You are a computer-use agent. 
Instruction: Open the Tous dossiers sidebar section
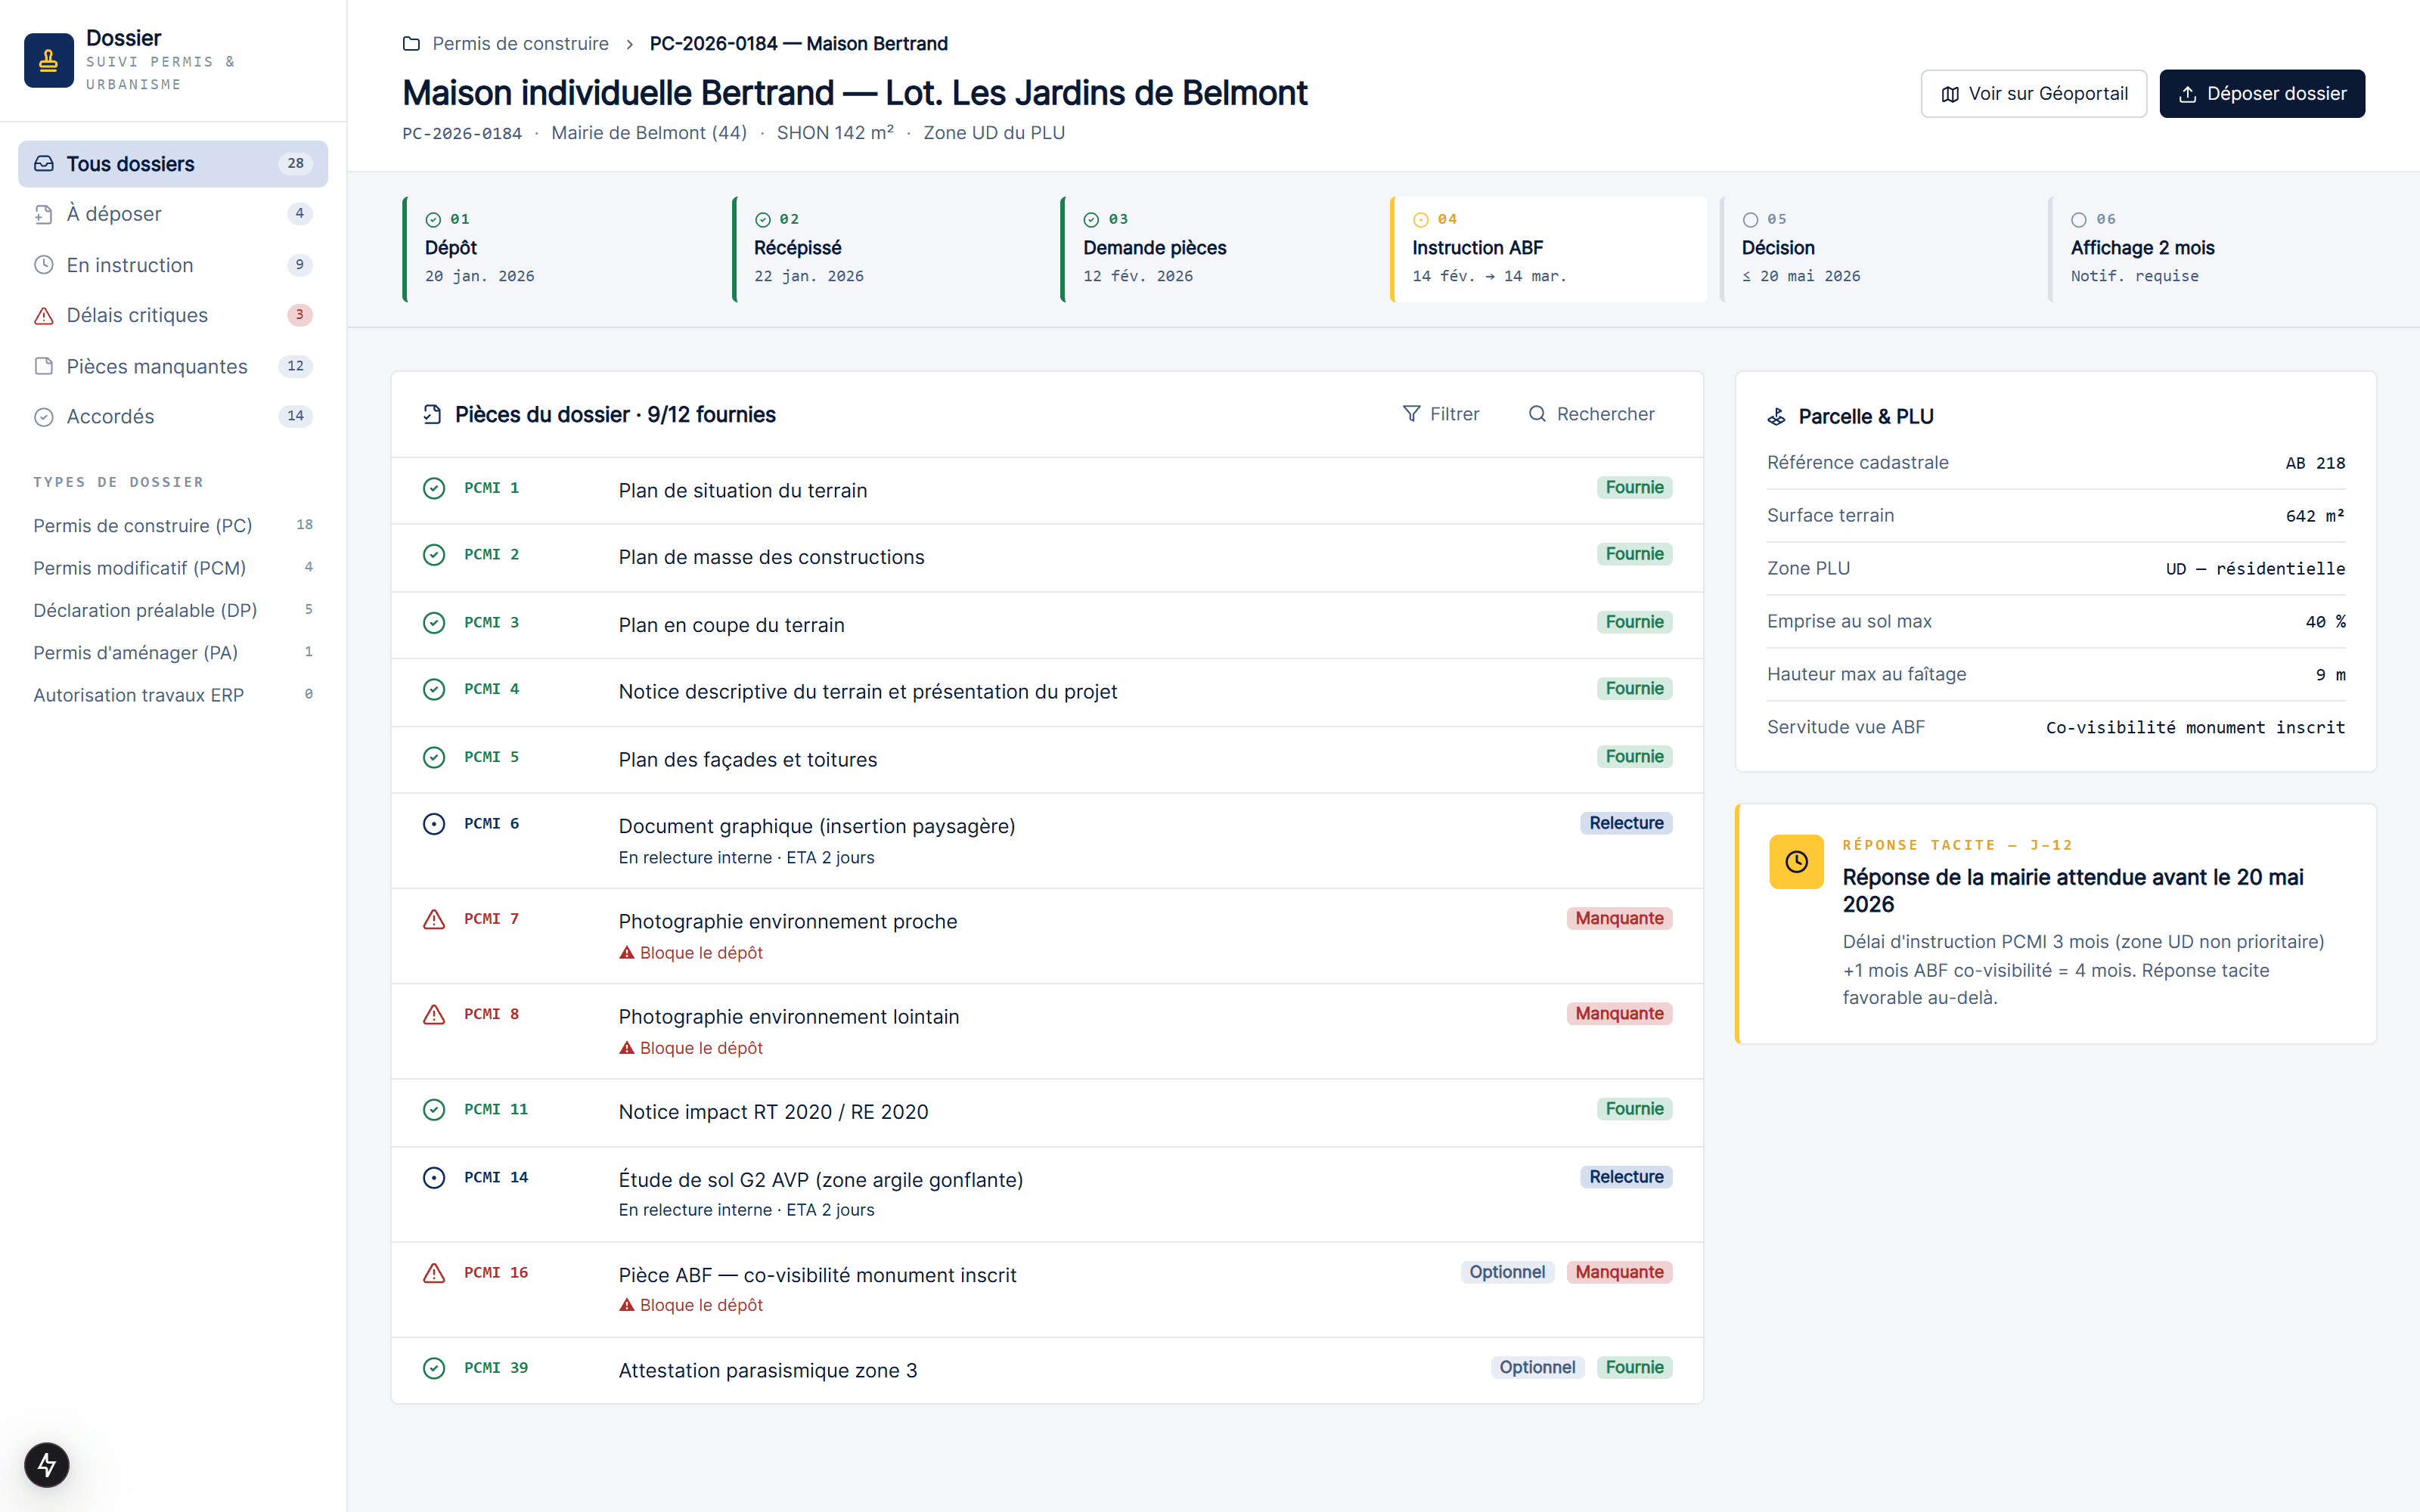173,164
